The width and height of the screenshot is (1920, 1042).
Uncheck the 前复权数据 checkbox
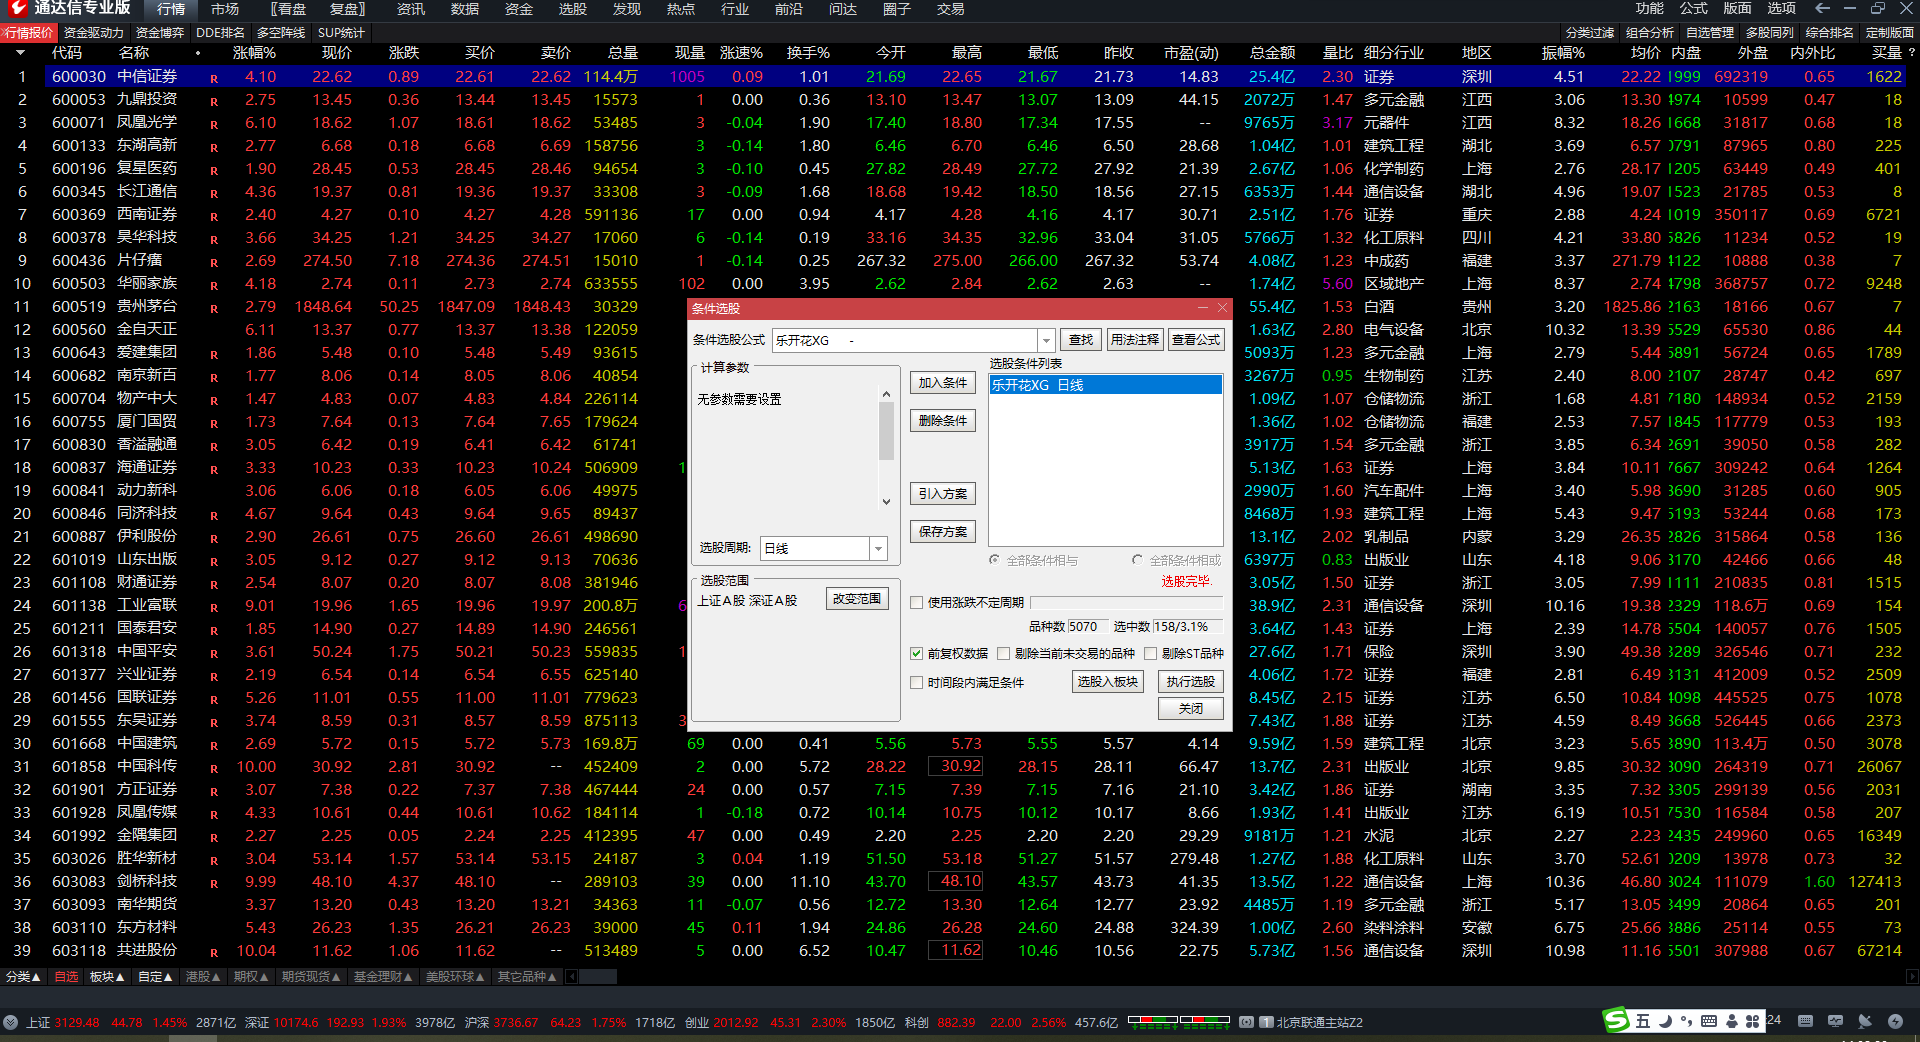pyautogui.click(x=916, y=654)
